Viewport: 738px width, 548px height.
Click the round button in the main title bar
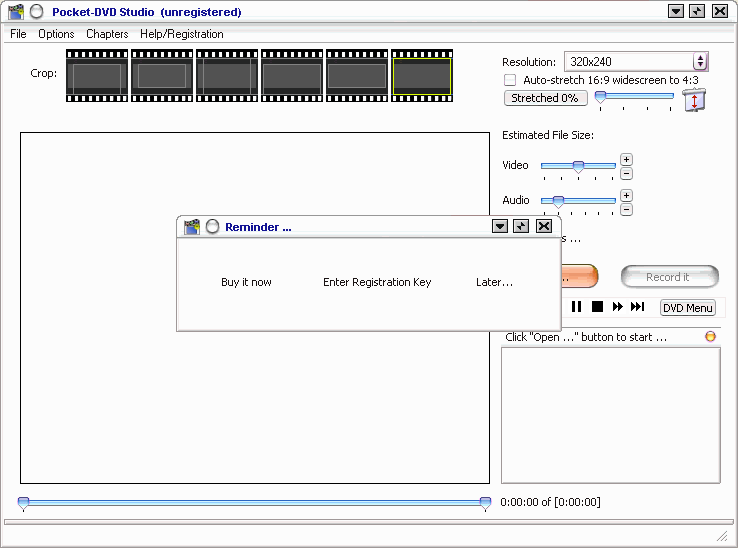tap(36, 11)
